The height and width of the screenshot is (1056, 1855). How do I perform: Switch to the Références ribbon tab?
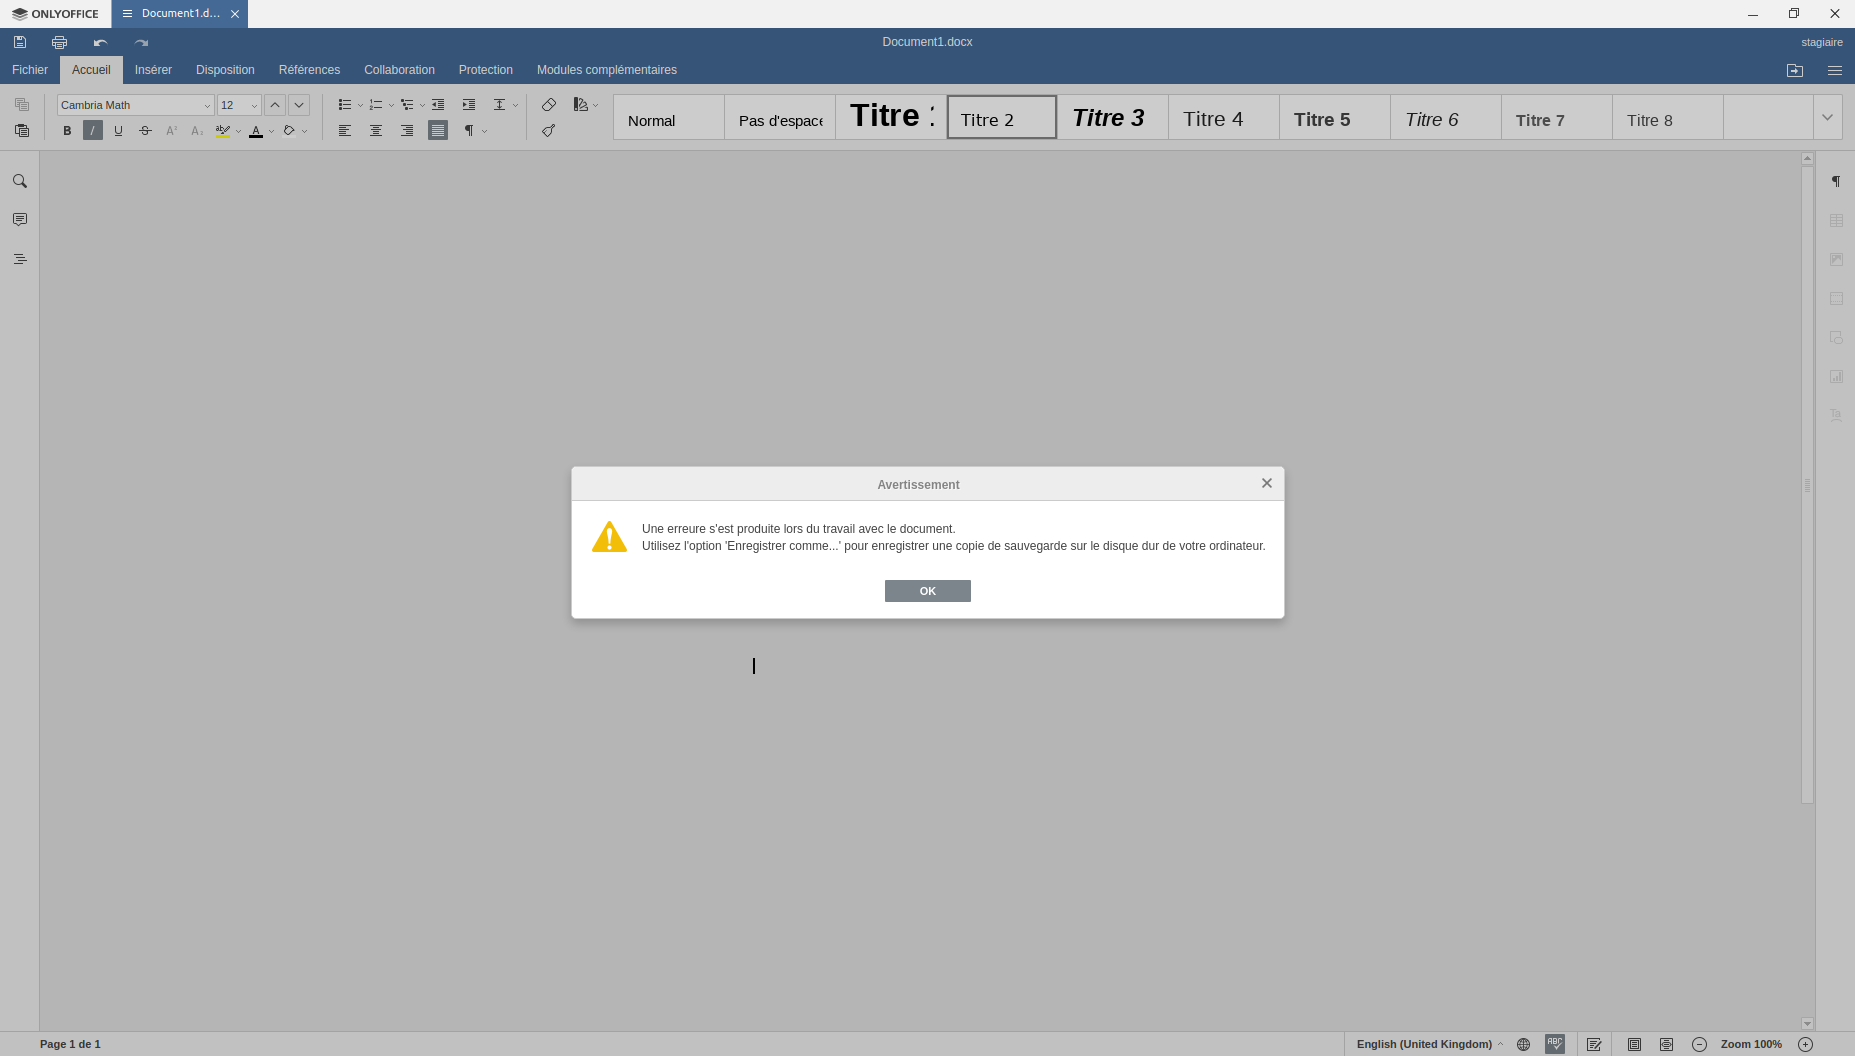tap(309, 70)
